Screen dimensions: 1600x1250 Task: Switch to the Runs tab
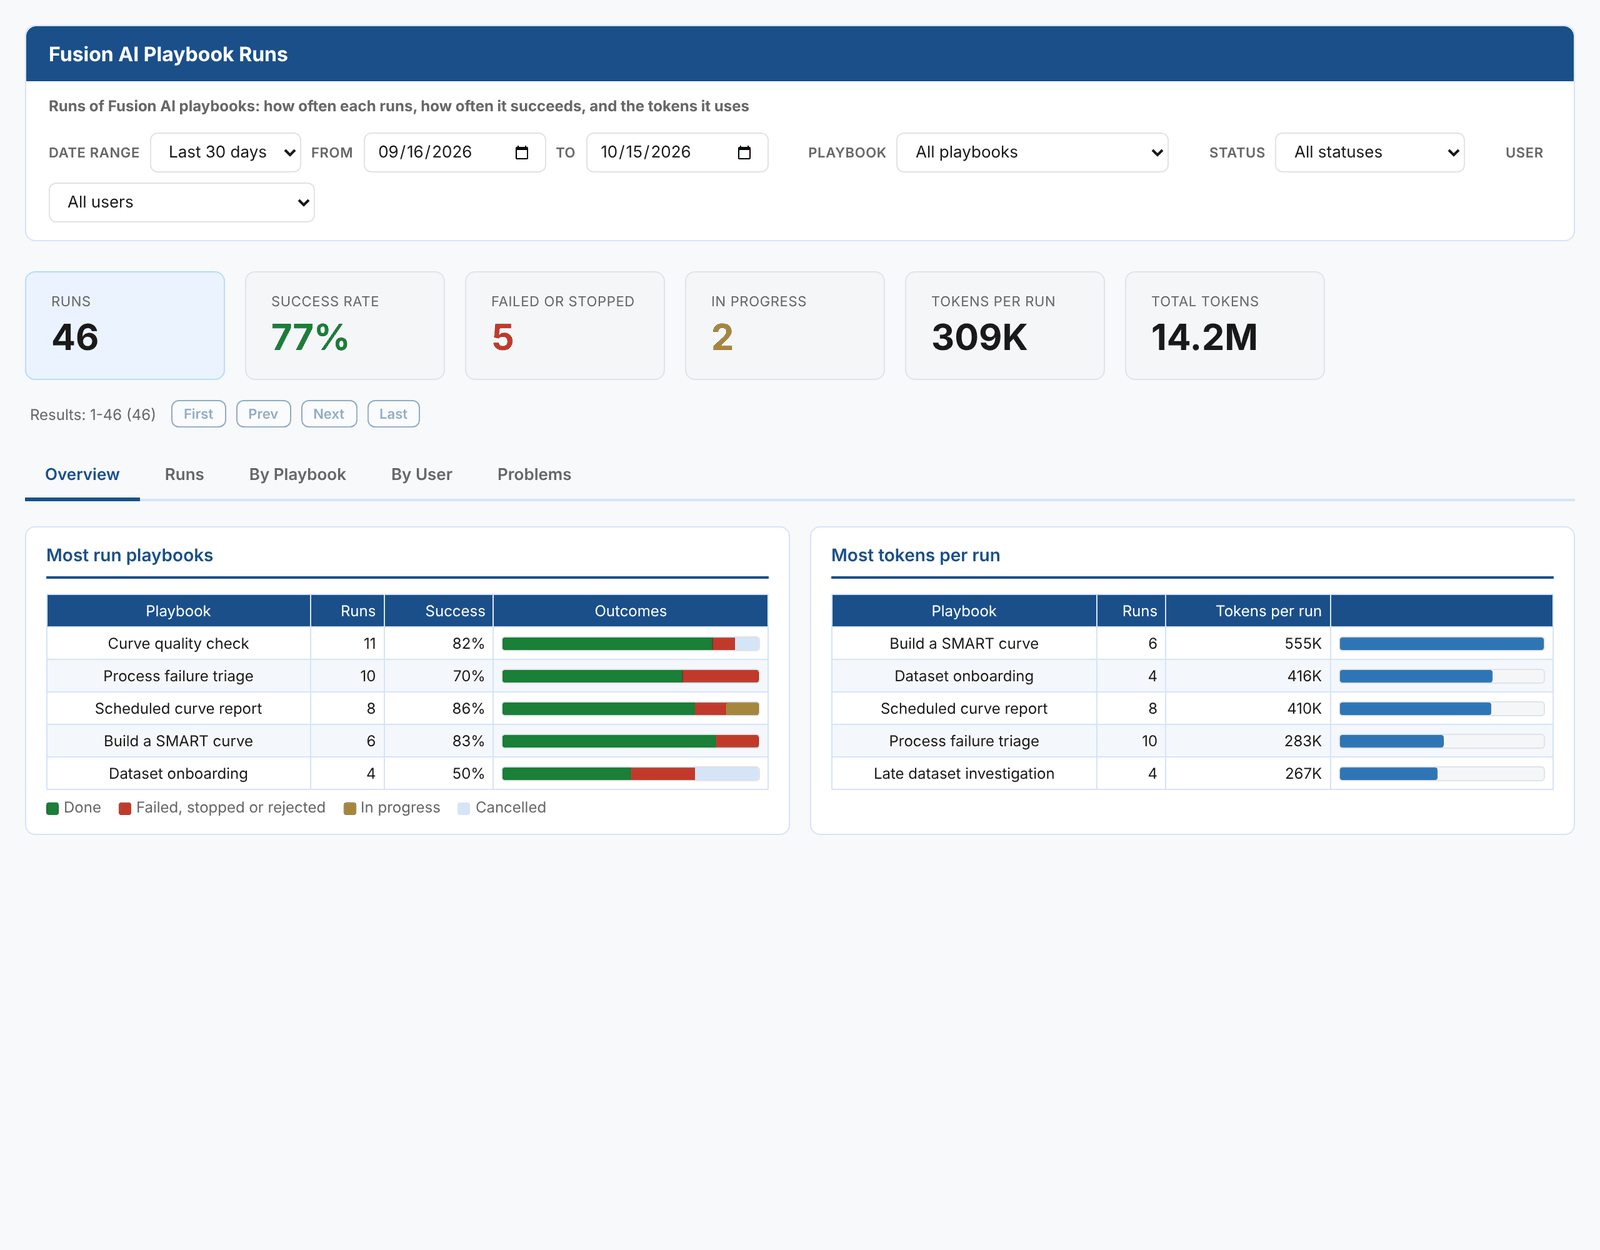pyautogui.click(x=184, y=475)
